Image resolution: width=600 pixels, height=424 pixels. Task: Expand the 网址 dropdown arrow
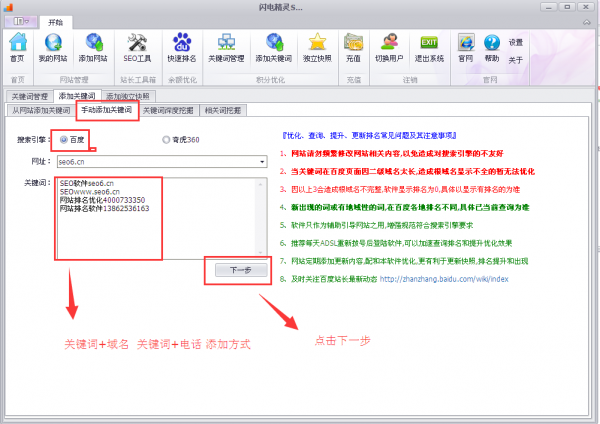[262, 161]
